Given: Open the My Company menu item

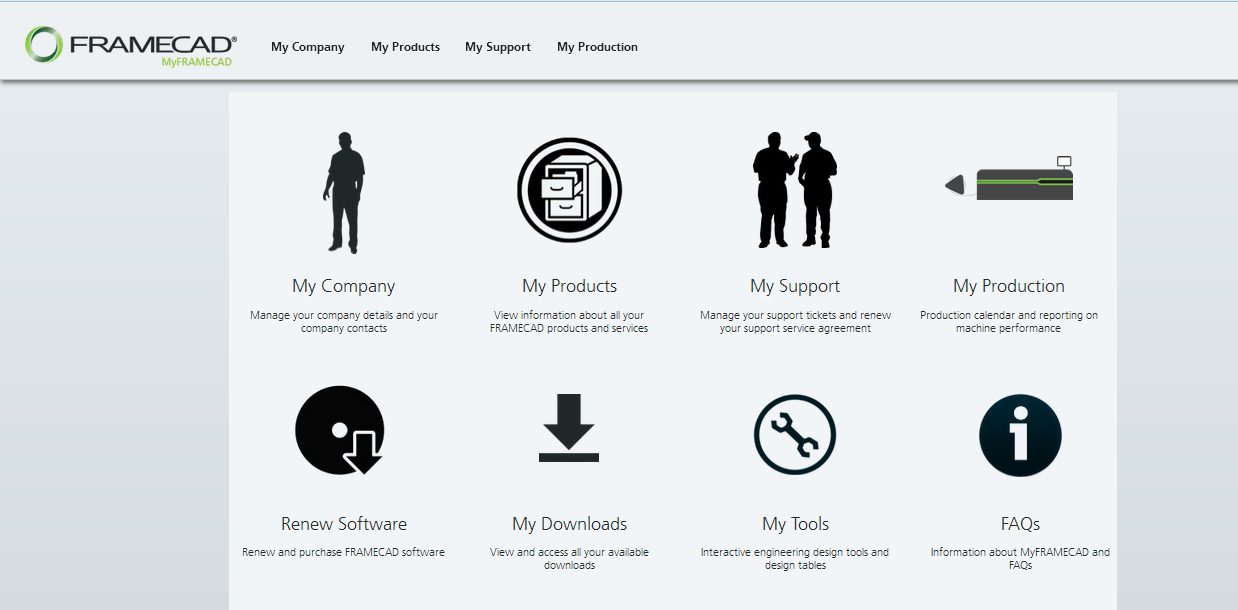Looking at the screenshot, I should [307, 47].
